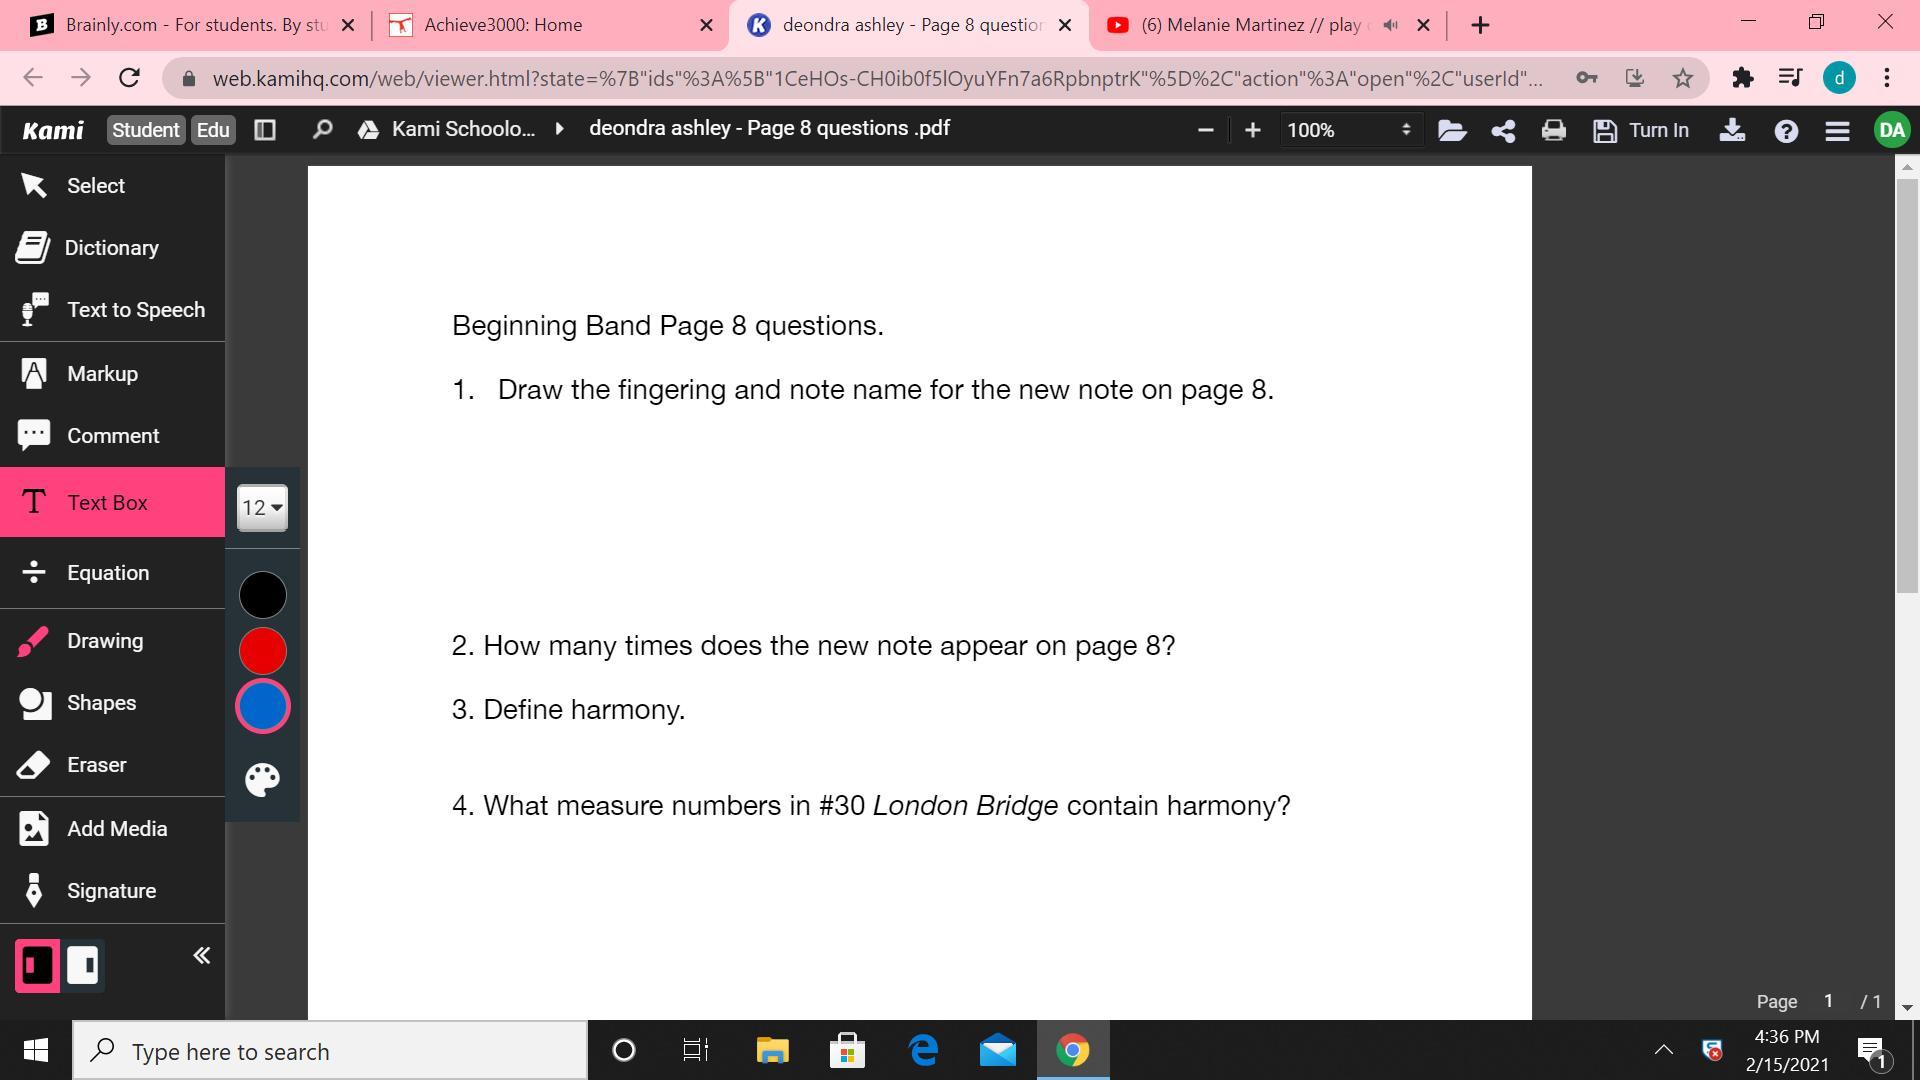The height and width of the screenshot is (1080, 1920).
Task: Open the Kami hamburger menu
Action: (1837, 131)
